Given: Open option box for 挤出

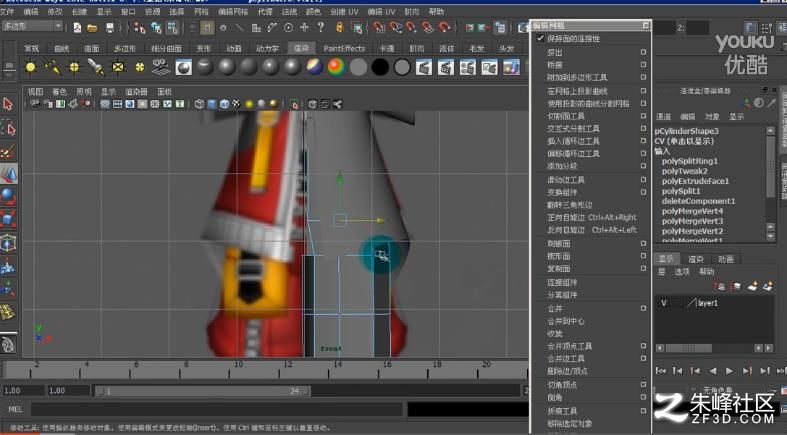Looking at the screenshot, I should [643, 52].
